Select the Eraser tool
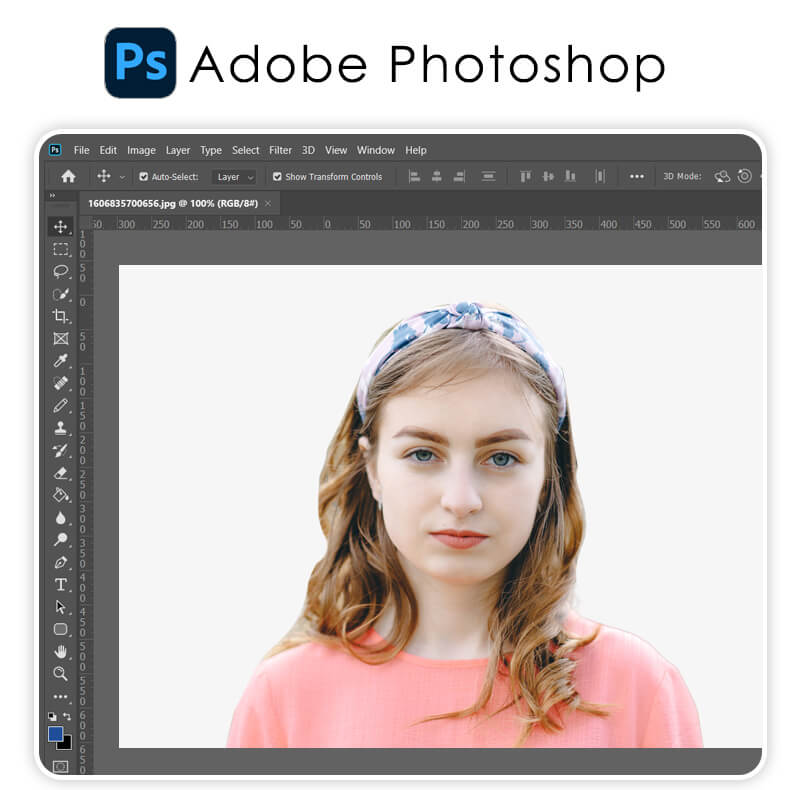Image resolution: width=800 pixels, height=790 pixels. pyautogui.click(x=61, y=474)
